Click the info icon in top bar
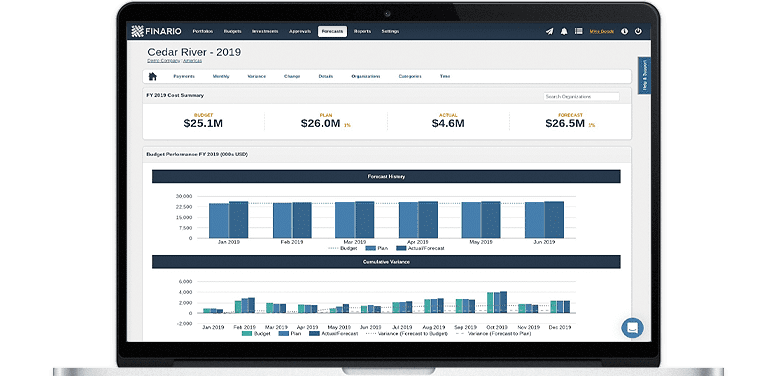This screenshot has width=781, height=376. click(624, 31)
